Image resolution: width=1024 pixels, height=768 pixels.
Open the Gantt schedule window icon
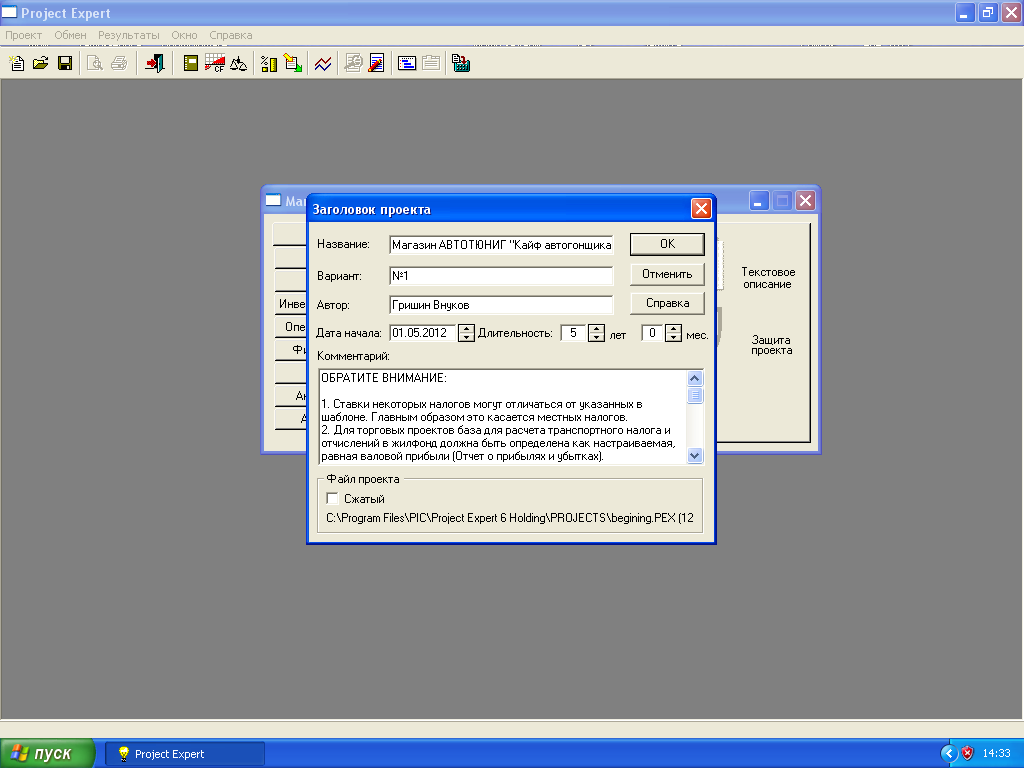pyautogui.click(x=407, y=63)
